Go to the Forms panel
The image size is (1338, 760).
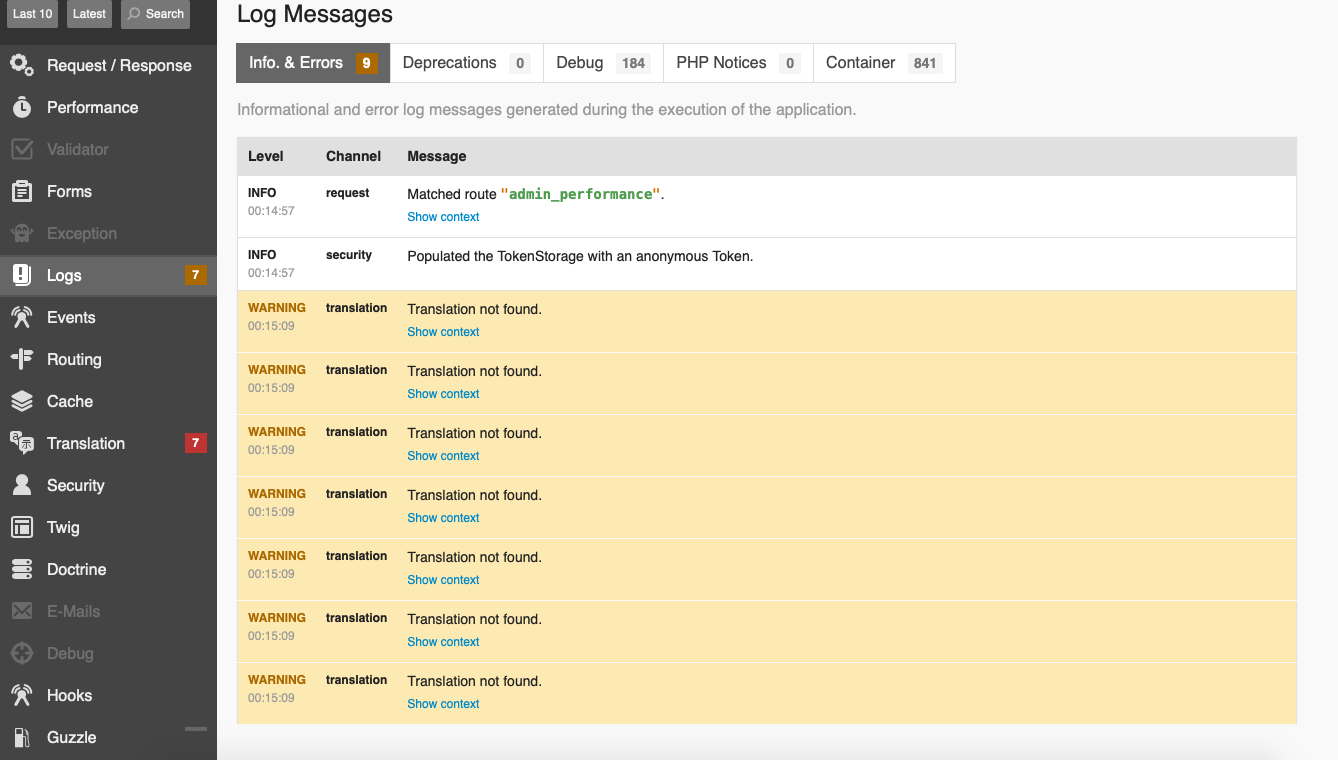coord(108,191)
